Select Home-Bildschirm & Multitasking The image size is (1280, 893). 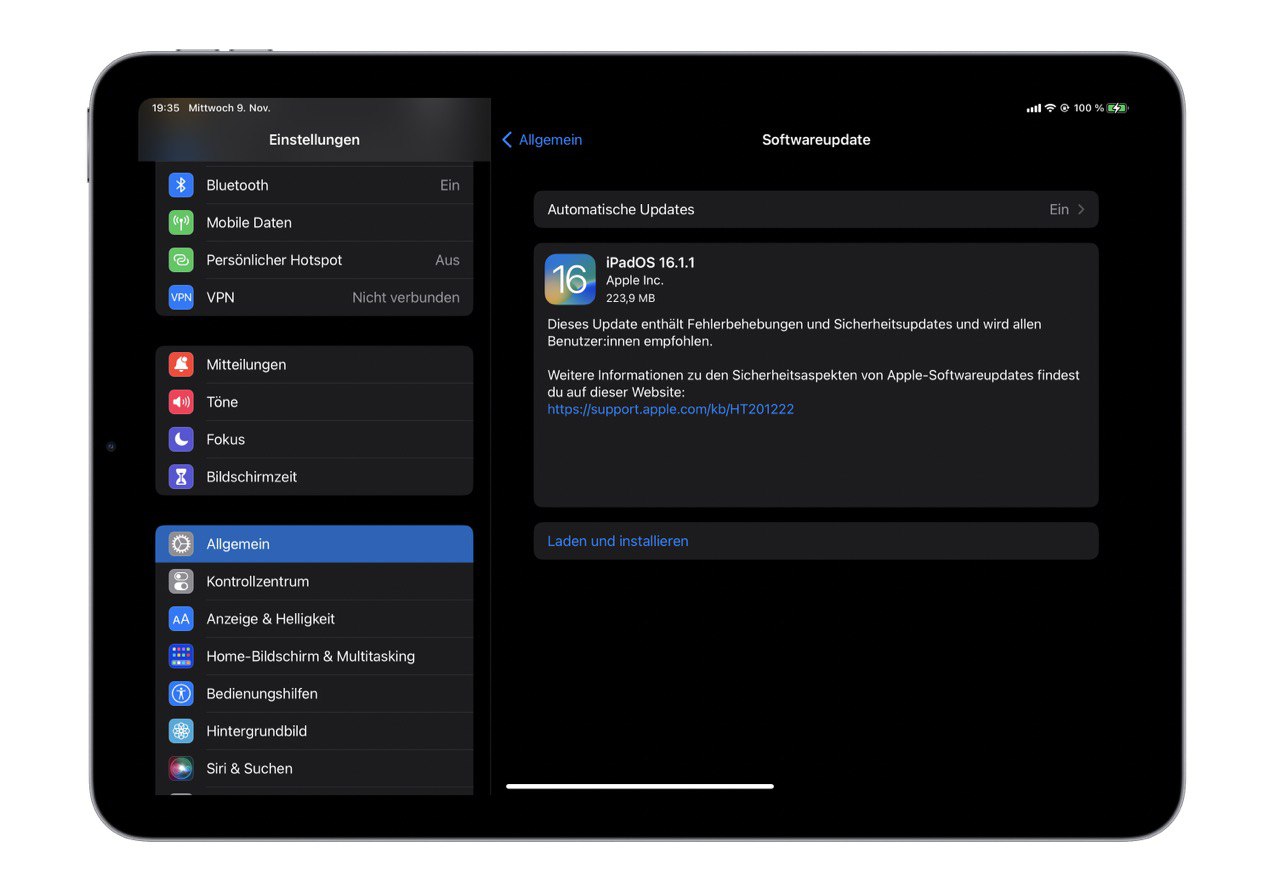[x=314, y=656]
